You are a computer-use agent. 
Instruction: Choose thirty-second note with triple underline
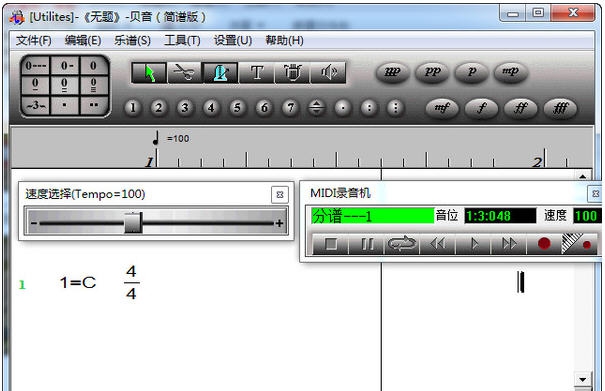click(93, 85)
